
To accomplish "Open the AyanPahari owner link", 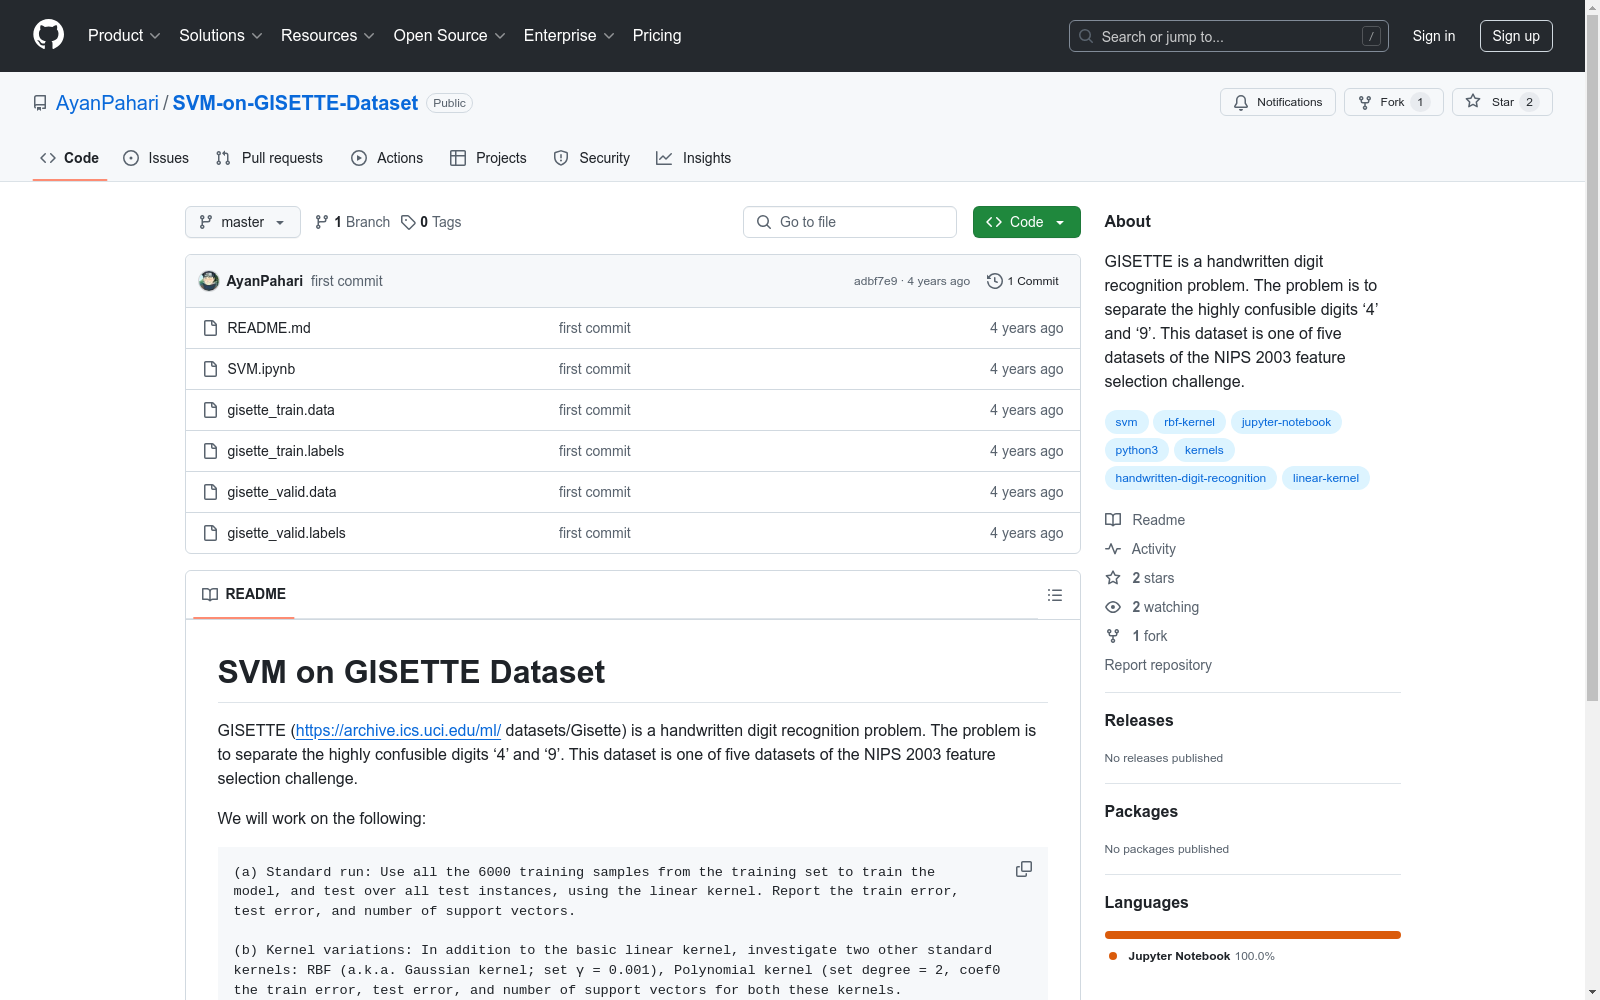I will coord(107,103).
